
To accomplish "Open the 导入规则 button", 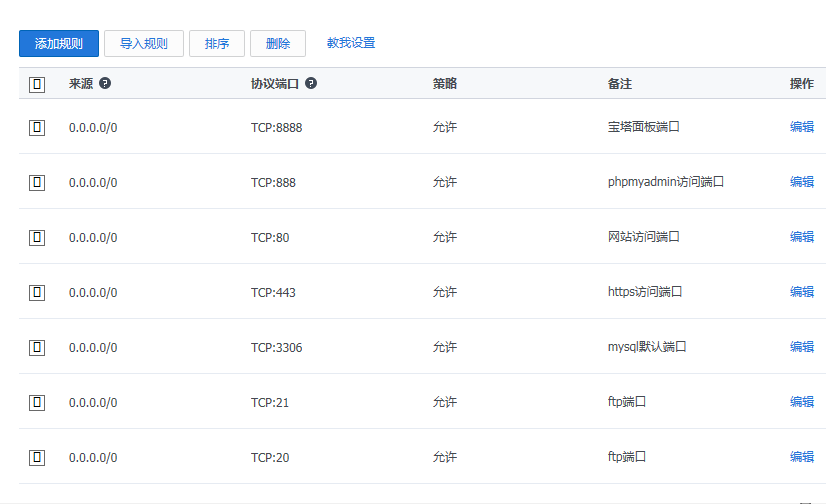I will [x=144, y=43].
